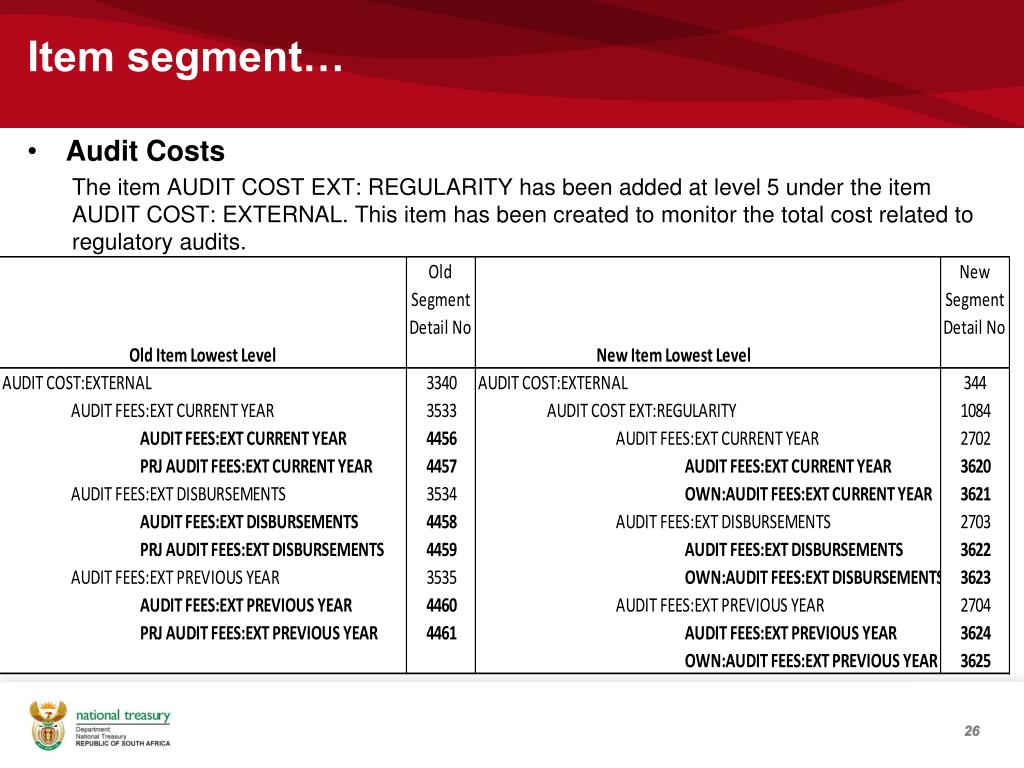Click the old segment number 3534
Screen dimensions: 1024x768
click(x=441, y=494)
